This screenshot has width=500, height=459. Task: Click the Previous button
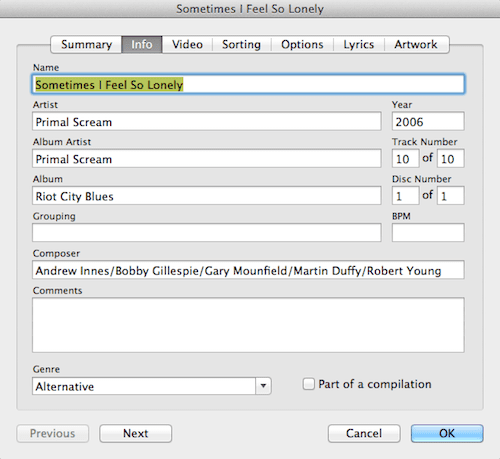pyautogui.click(x=53, y=433)
